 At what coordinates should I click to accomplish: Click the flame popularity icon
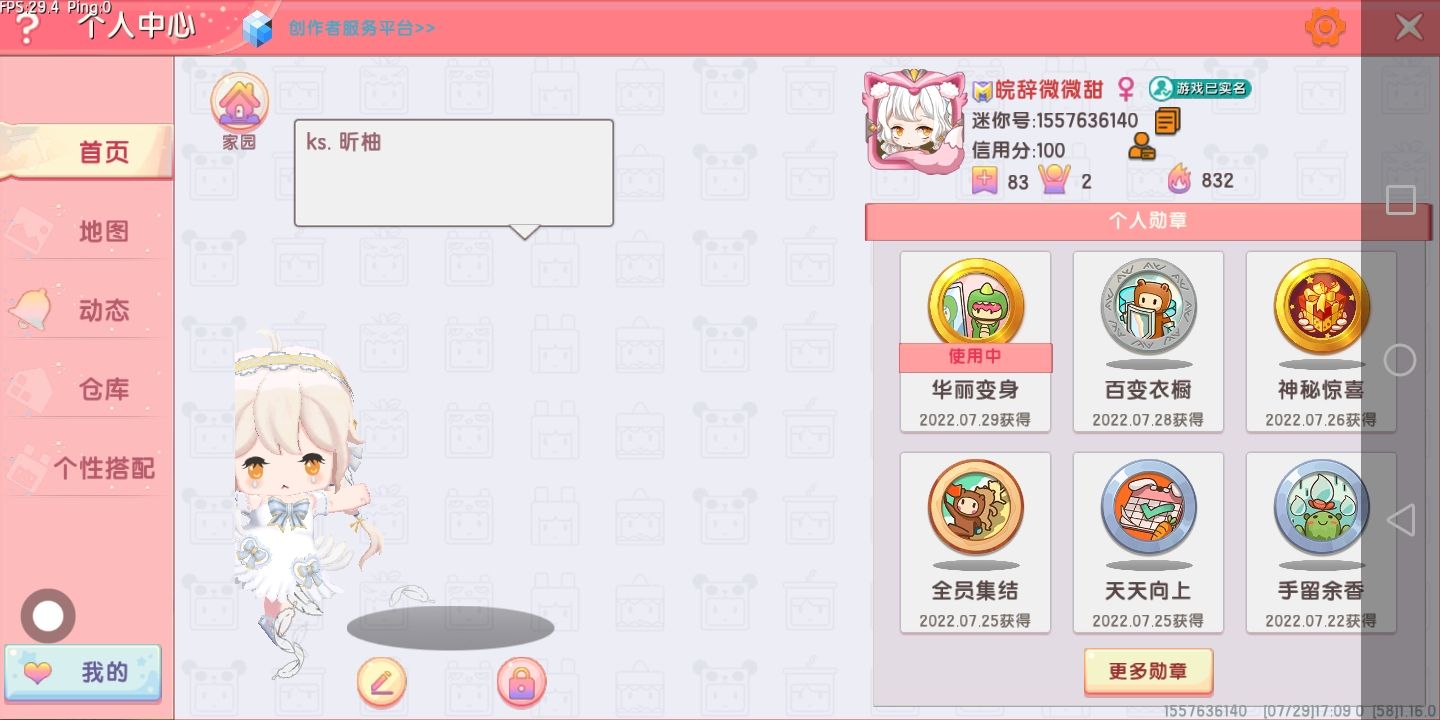coord(1180,180)
